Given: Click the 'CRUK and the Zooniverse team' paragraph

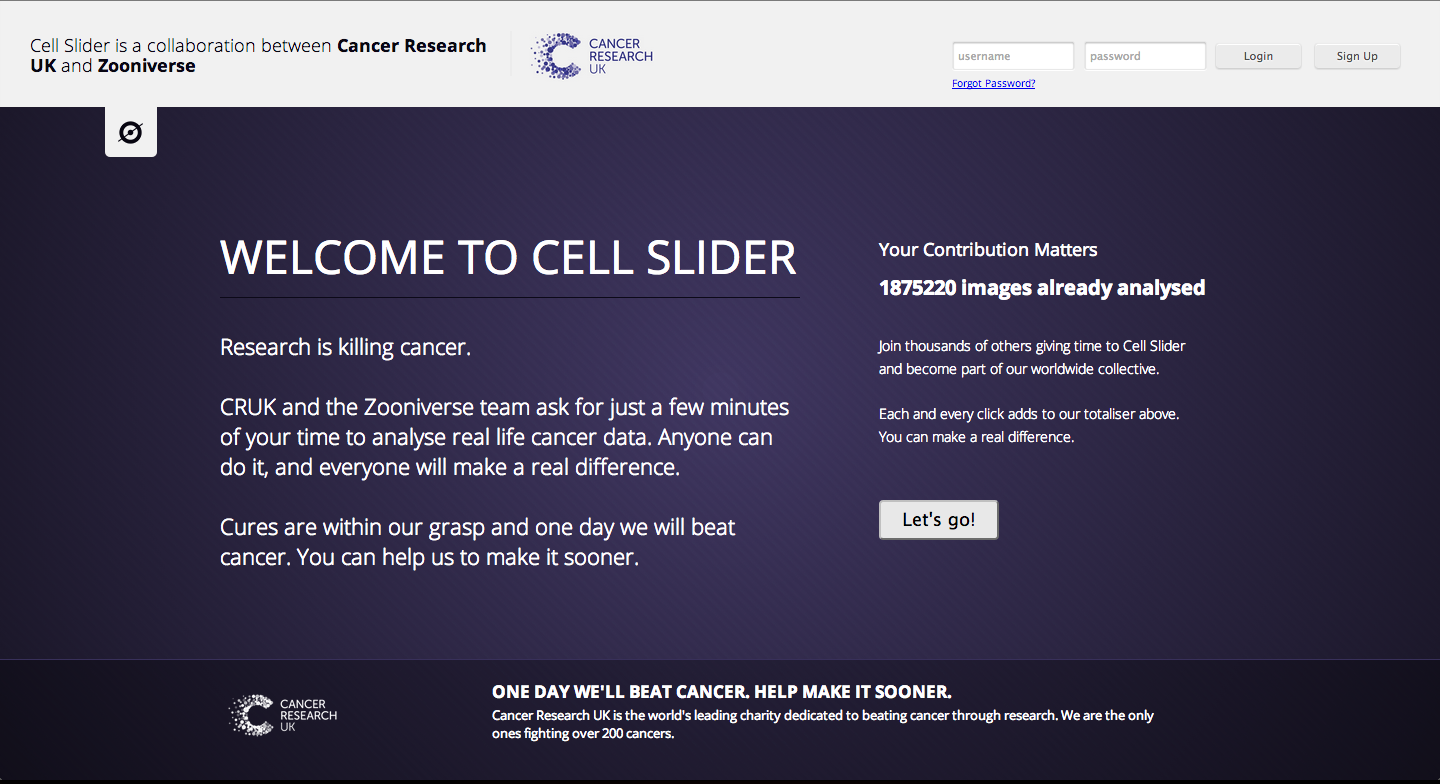Looking at the screenshot, I should [505, 437].
